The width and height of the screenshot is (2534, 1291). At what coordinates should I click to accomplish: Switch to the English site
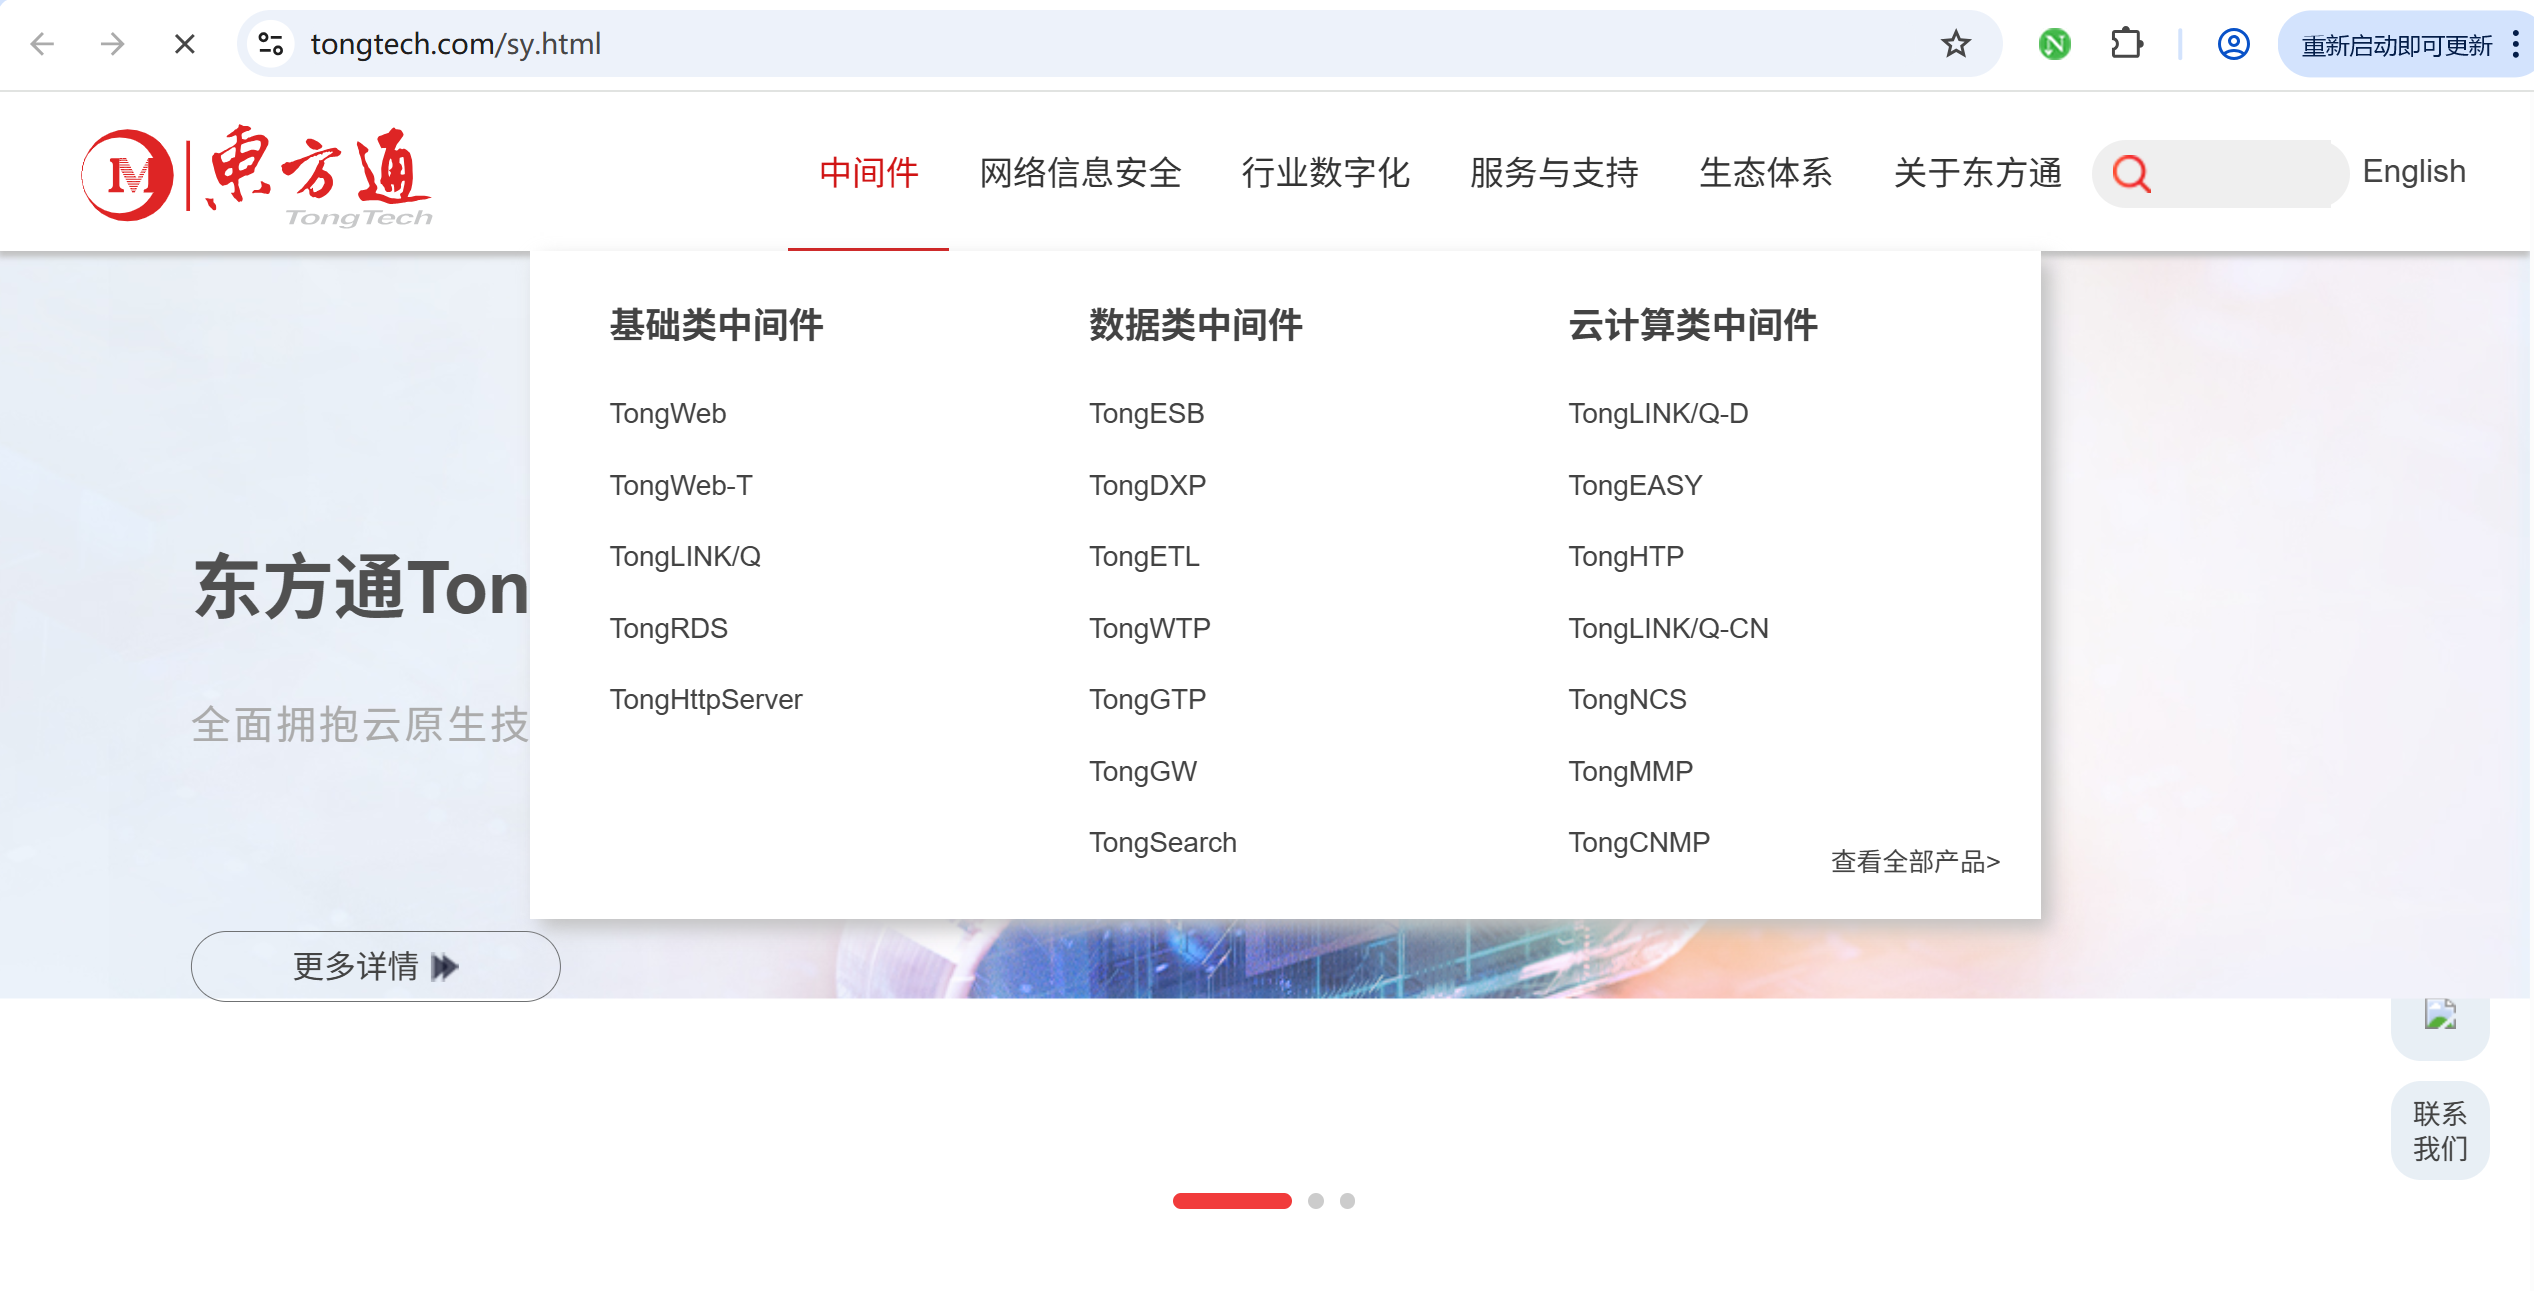(x=2413, y=171)
